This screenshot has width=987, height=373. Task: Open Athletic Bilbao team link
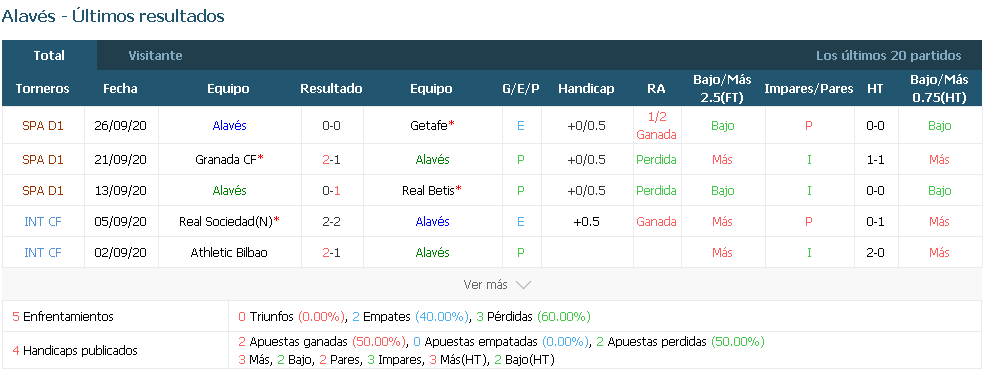(x=228, y=252)
